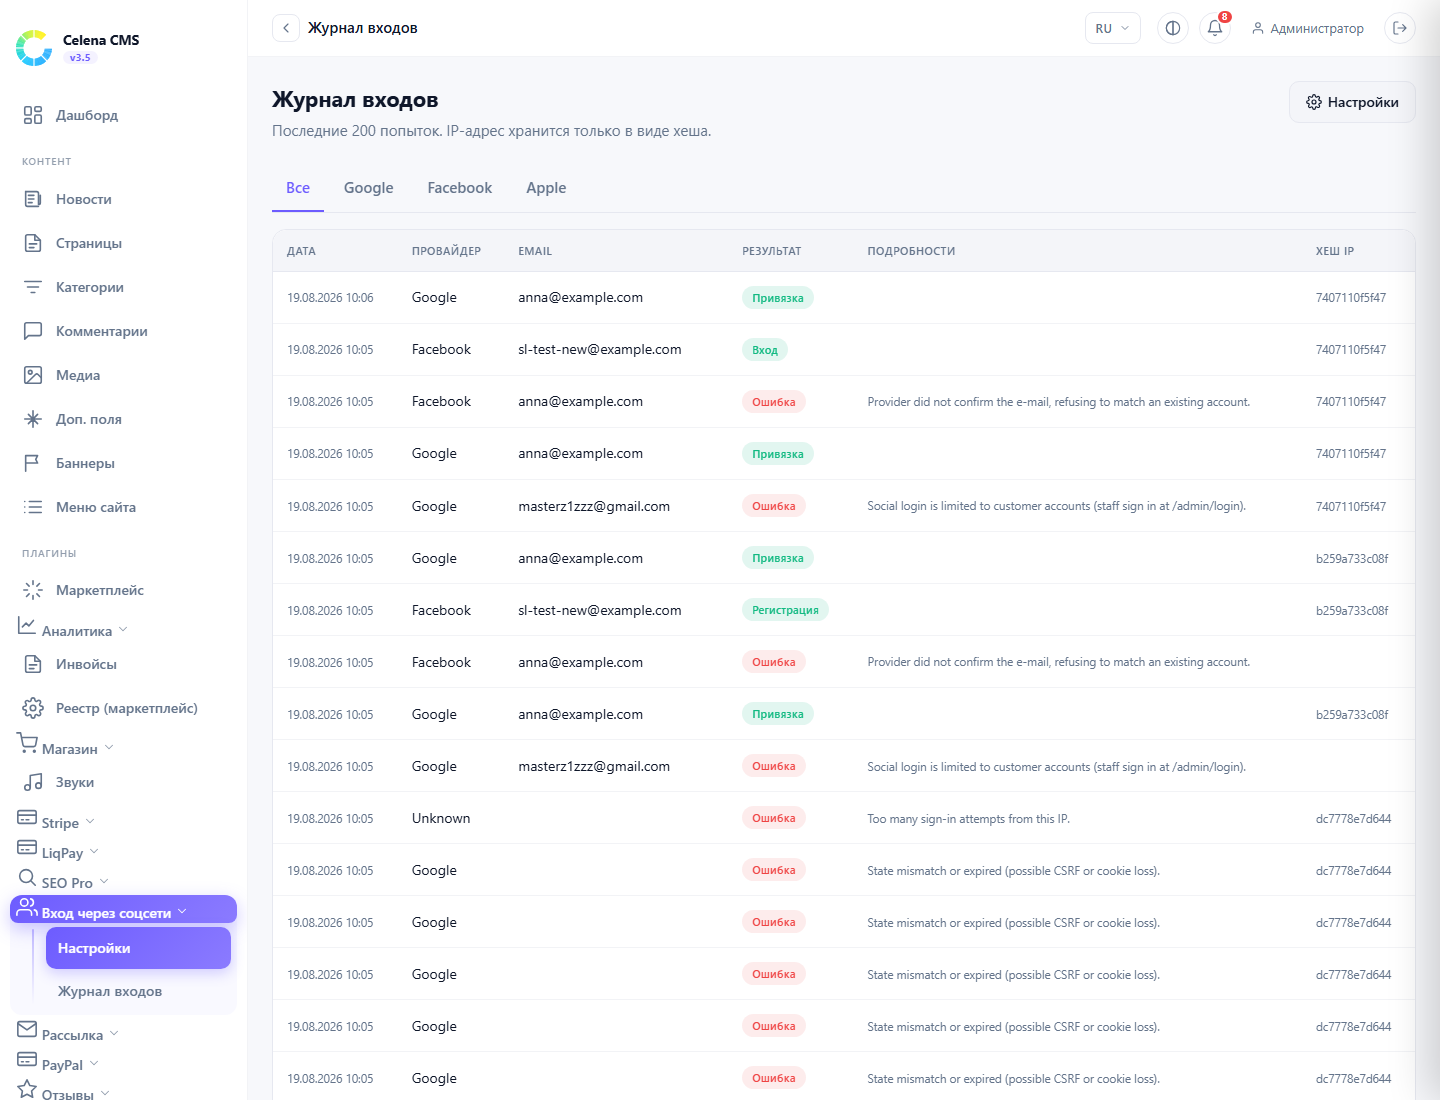Click the LiqPay card icon

[x=27, y=848]
